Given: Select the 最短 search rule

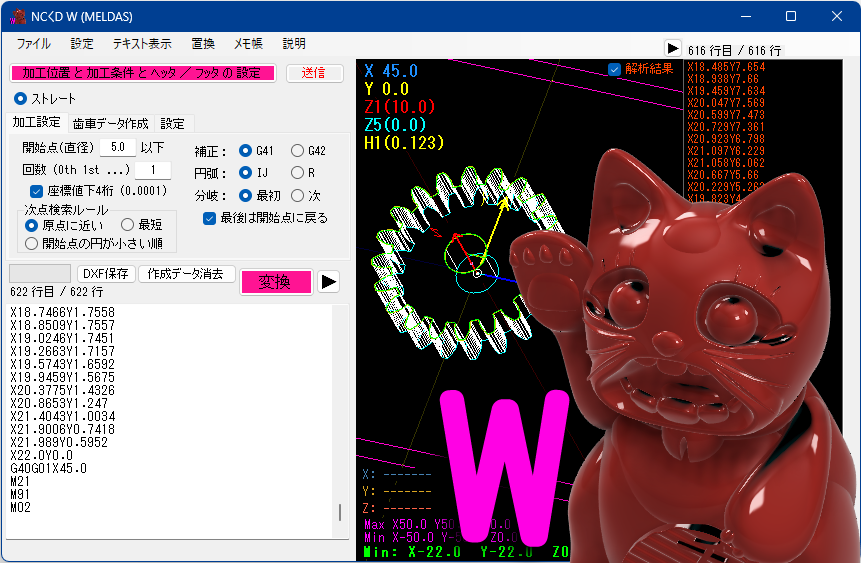Looking at the screenshot, I should [127, 225].
